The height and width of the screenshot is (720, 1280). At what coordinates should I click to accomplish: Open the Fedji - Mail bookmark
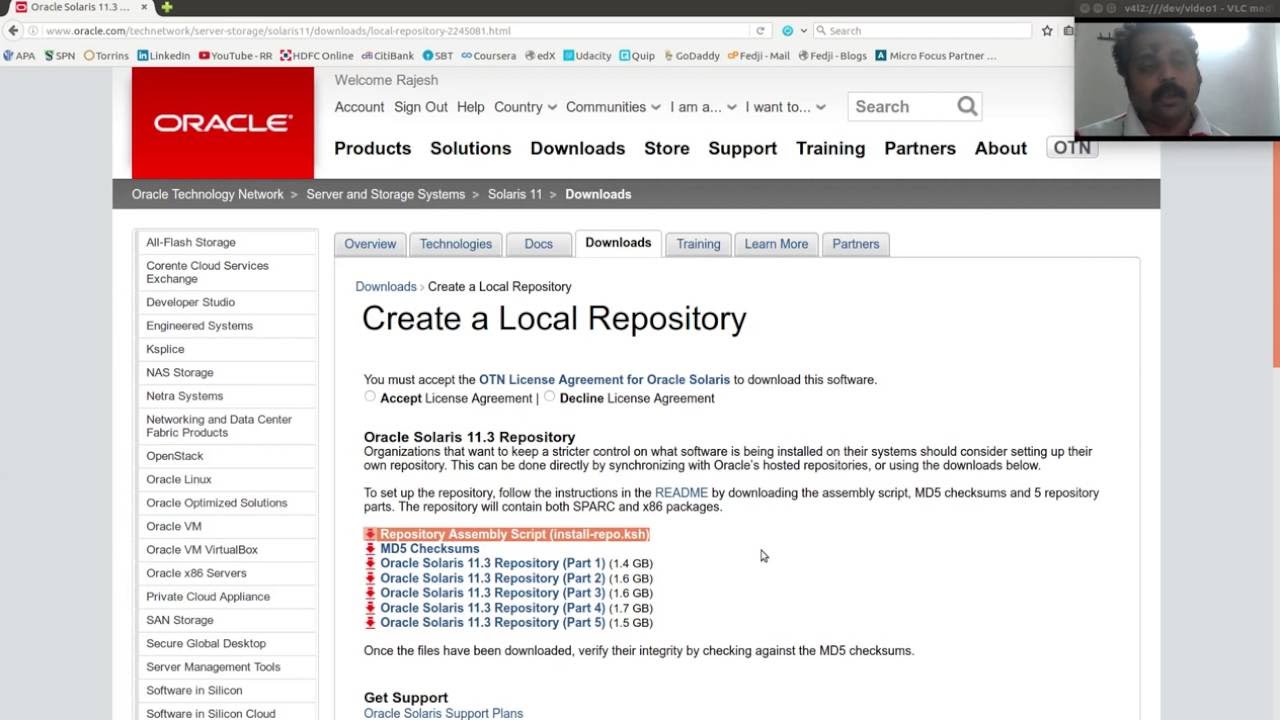[x=758, y=56]
